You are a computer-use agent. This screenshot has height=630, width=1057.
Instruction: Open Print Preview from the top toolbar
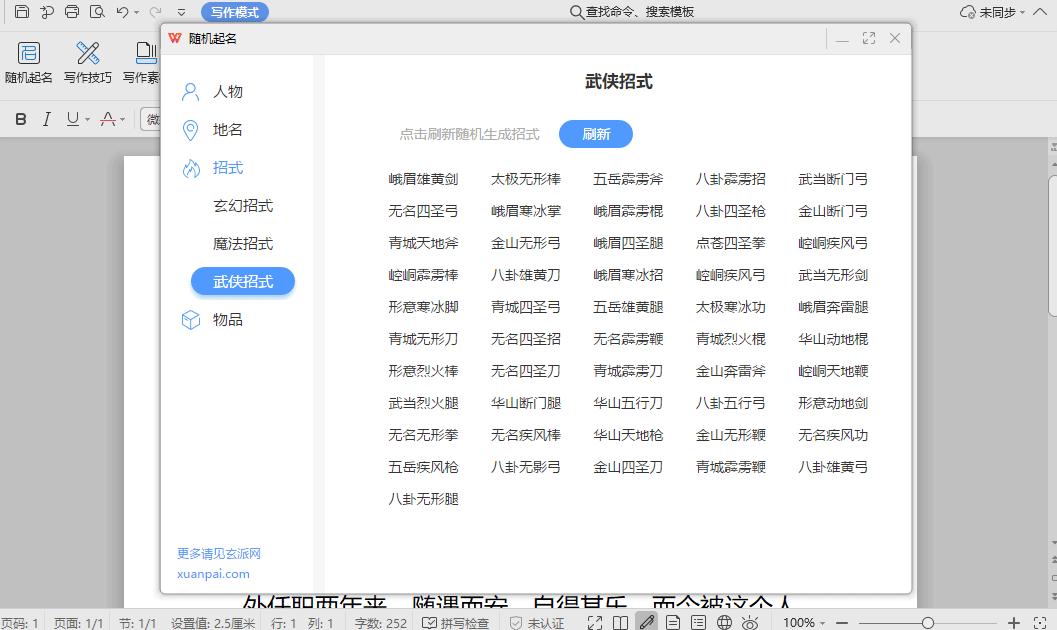[97, 12]
